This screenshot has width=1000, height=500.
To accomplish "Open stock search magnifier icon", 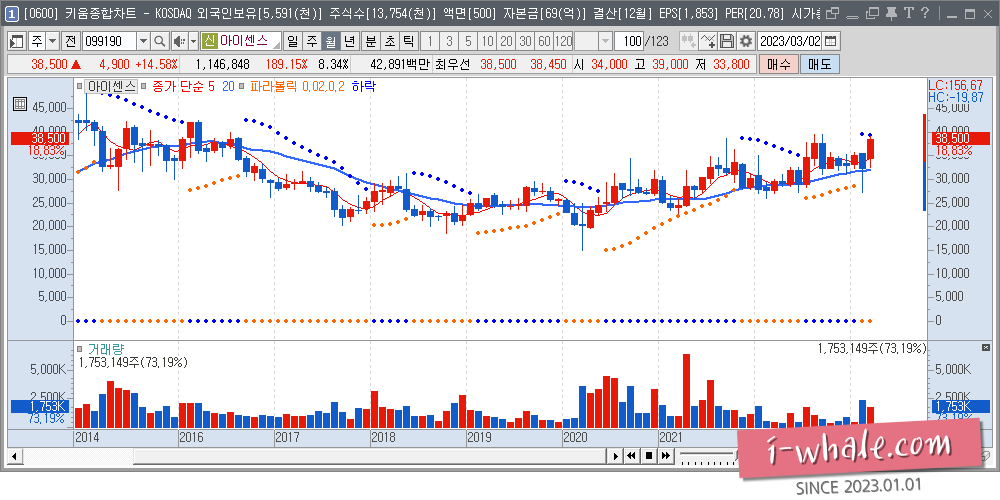I will (159, 41).
